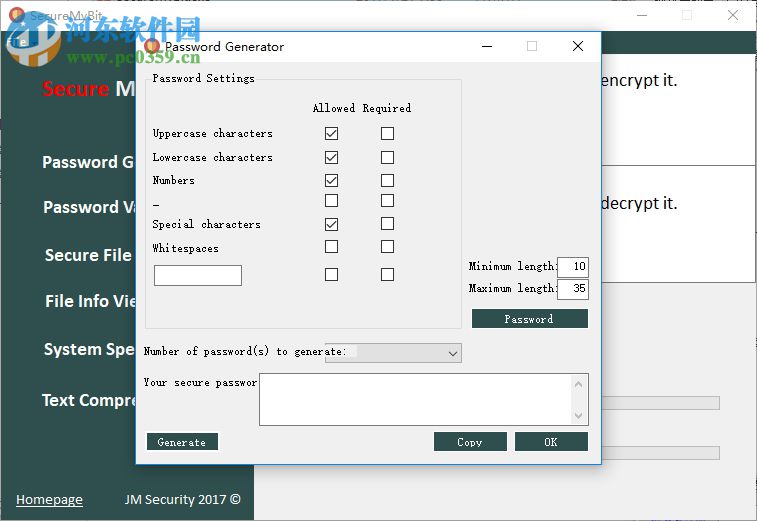Screen dimensions: 757x521
Task: Open the Homepage link in SecureMyBit
Action: (49, 499)
